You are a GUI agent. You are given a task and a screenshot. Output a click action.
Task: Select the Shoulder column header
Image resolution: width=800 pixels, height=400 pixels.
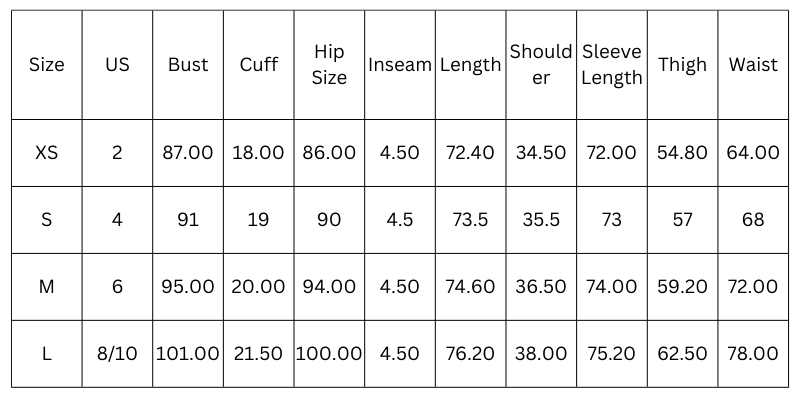(541, 65)
